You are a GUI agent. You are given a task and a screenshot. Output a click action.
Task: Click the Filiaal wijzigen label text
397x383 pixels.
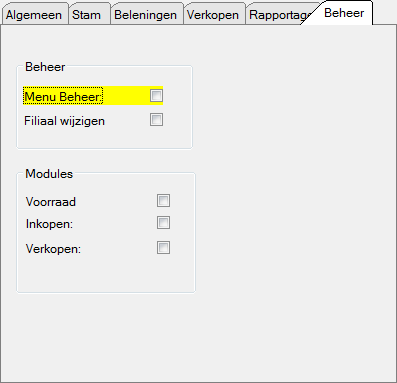point(64,121)
